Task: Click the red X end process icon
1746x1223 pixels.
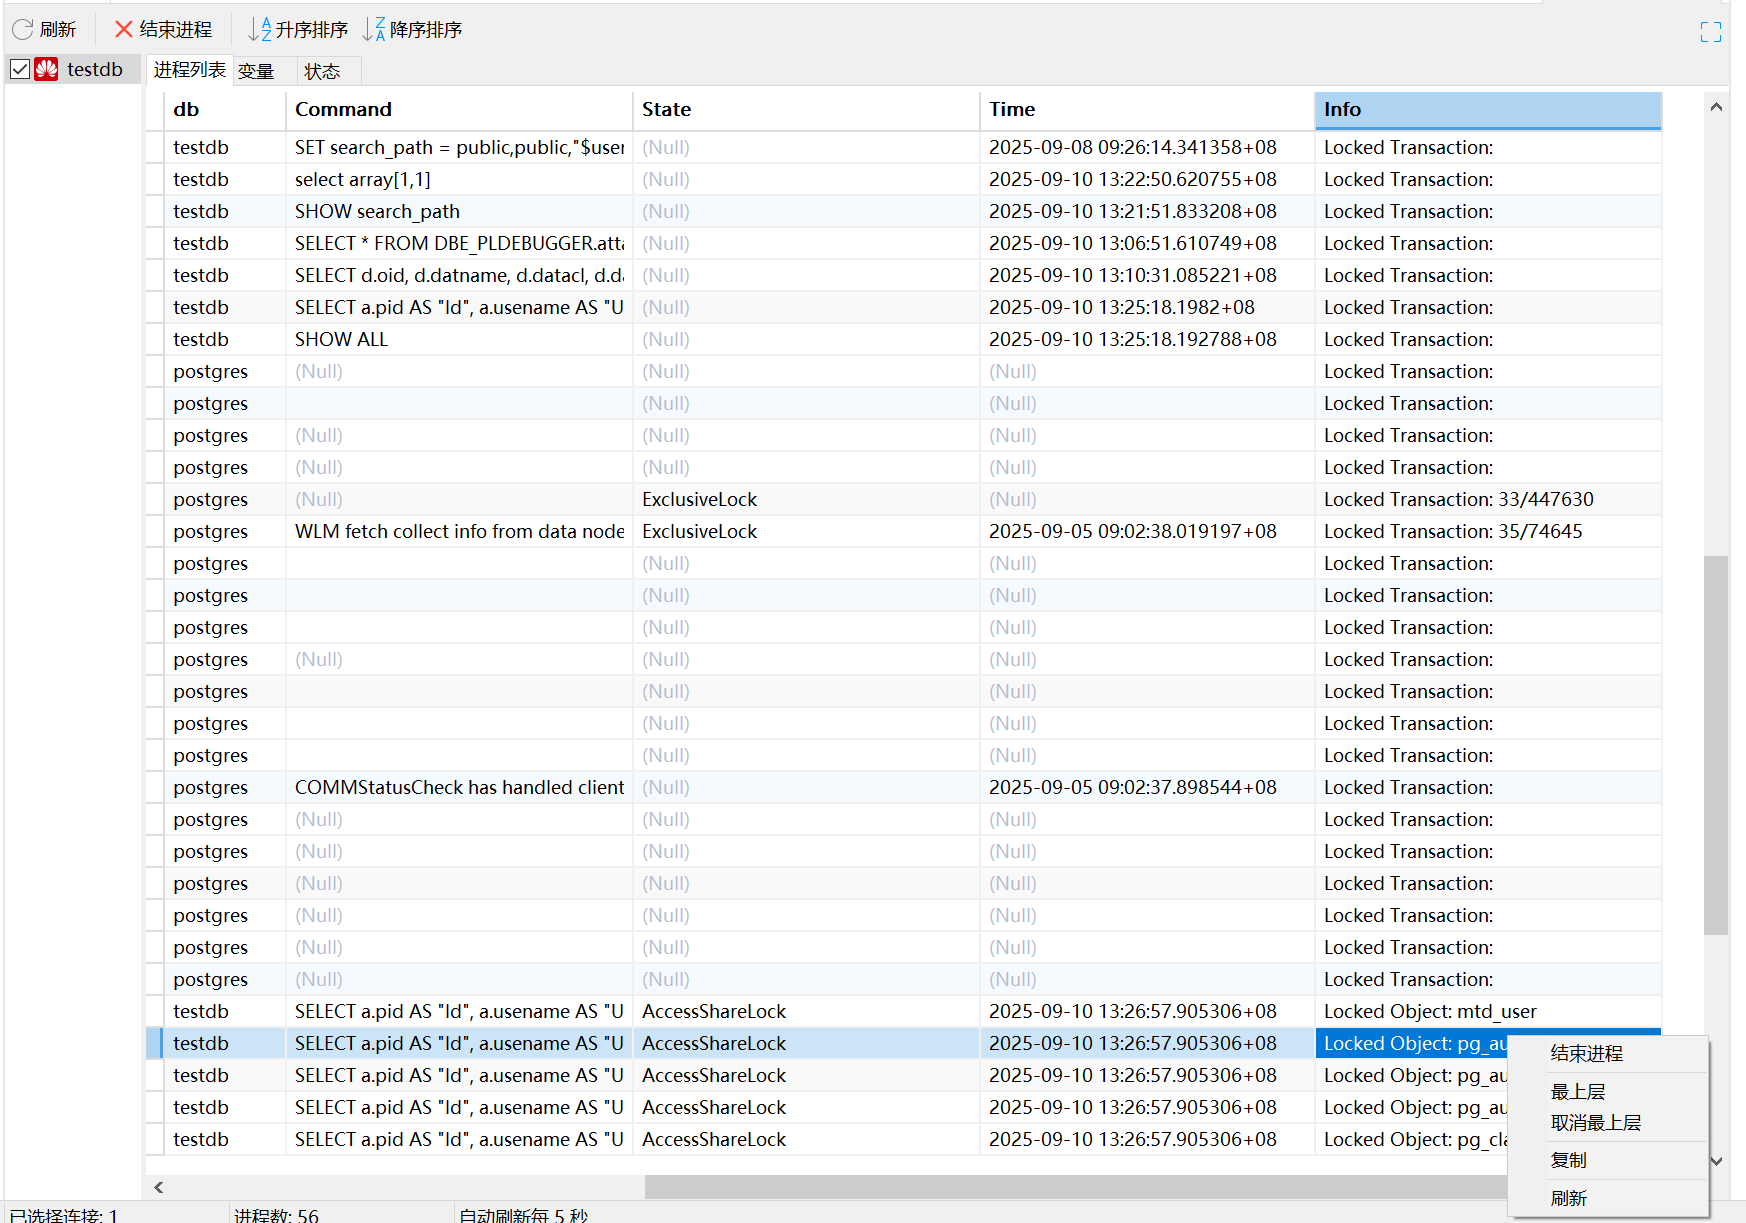Action: [124, 30]
